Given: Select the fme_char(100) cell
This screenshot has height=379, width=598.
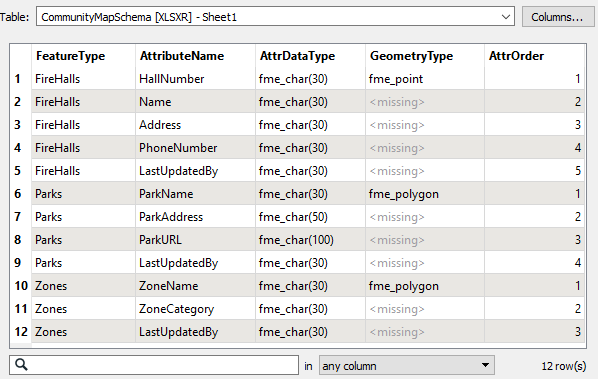Looking at the screenshot, I should point(310,239).
